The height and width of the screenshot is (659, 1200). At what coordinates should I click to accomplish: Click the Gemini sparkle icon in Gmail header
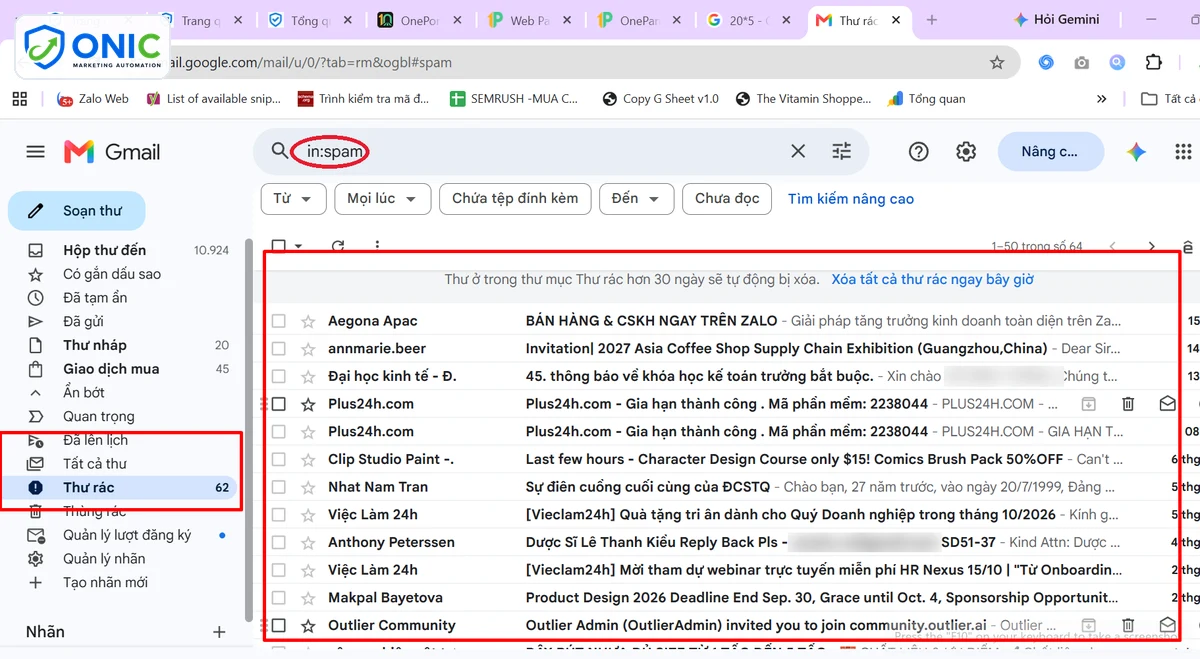pyautogui.click(x=1136, y=152)
